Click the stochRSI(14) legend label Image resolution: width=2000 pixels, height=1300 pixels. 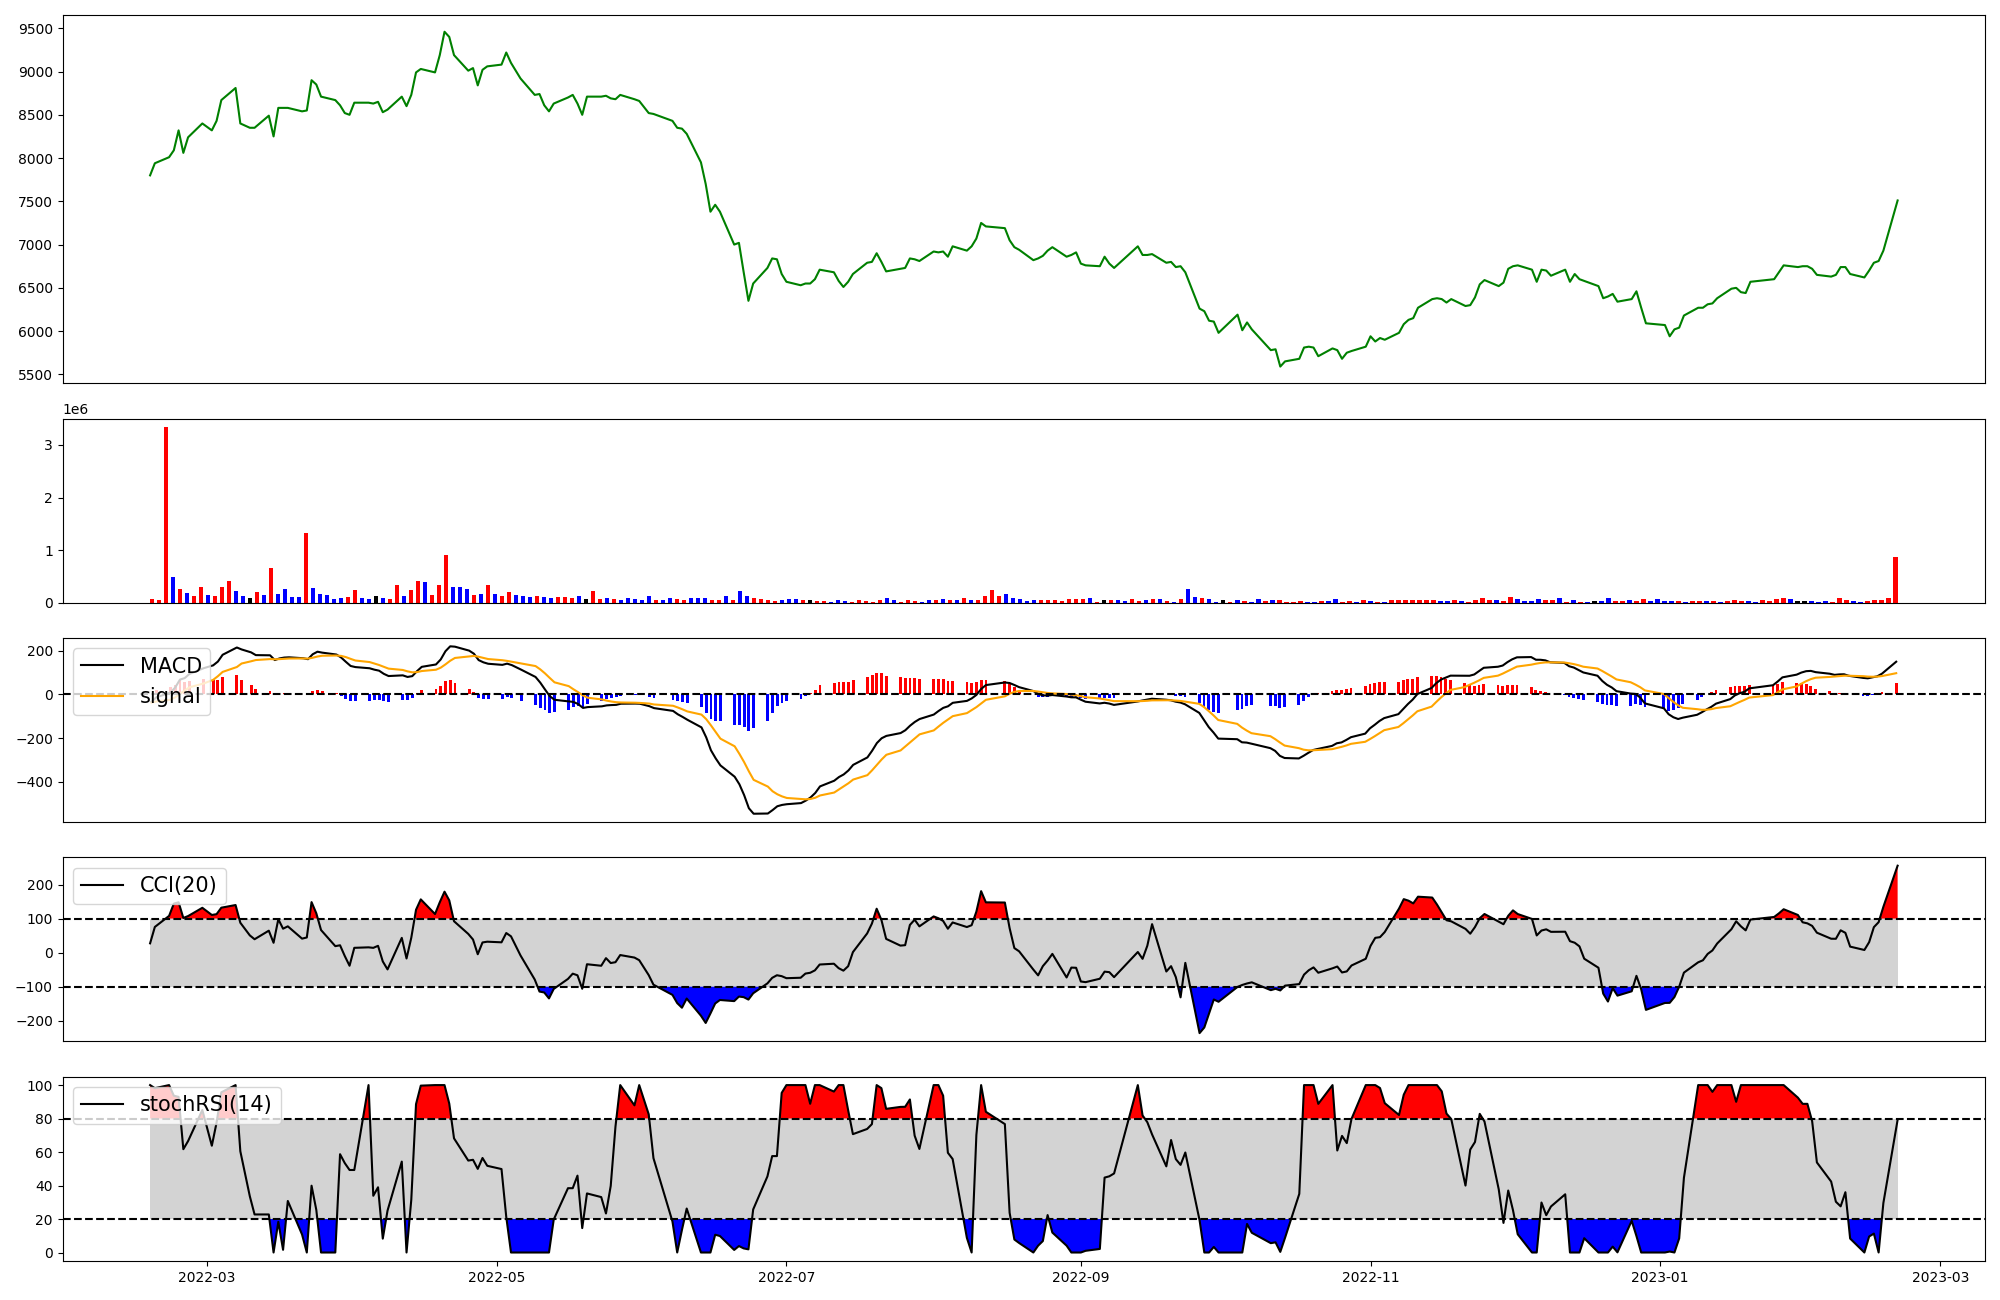[205, 1104]
